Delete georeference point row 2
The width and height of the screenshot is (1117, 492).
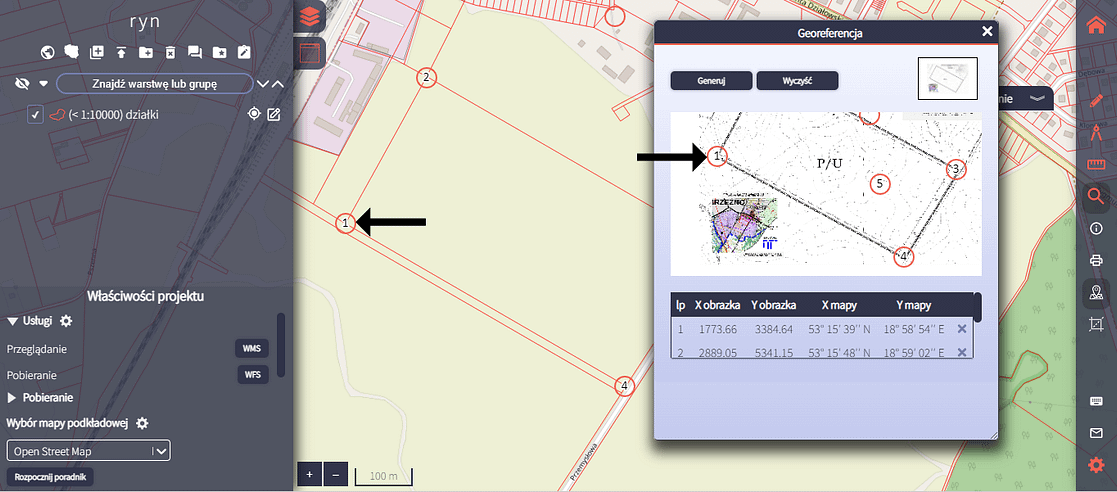click(x=962, y=352)
